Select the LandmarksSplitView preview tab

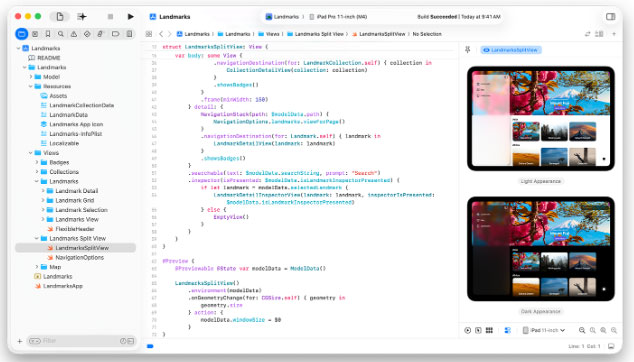coord(511,50)
